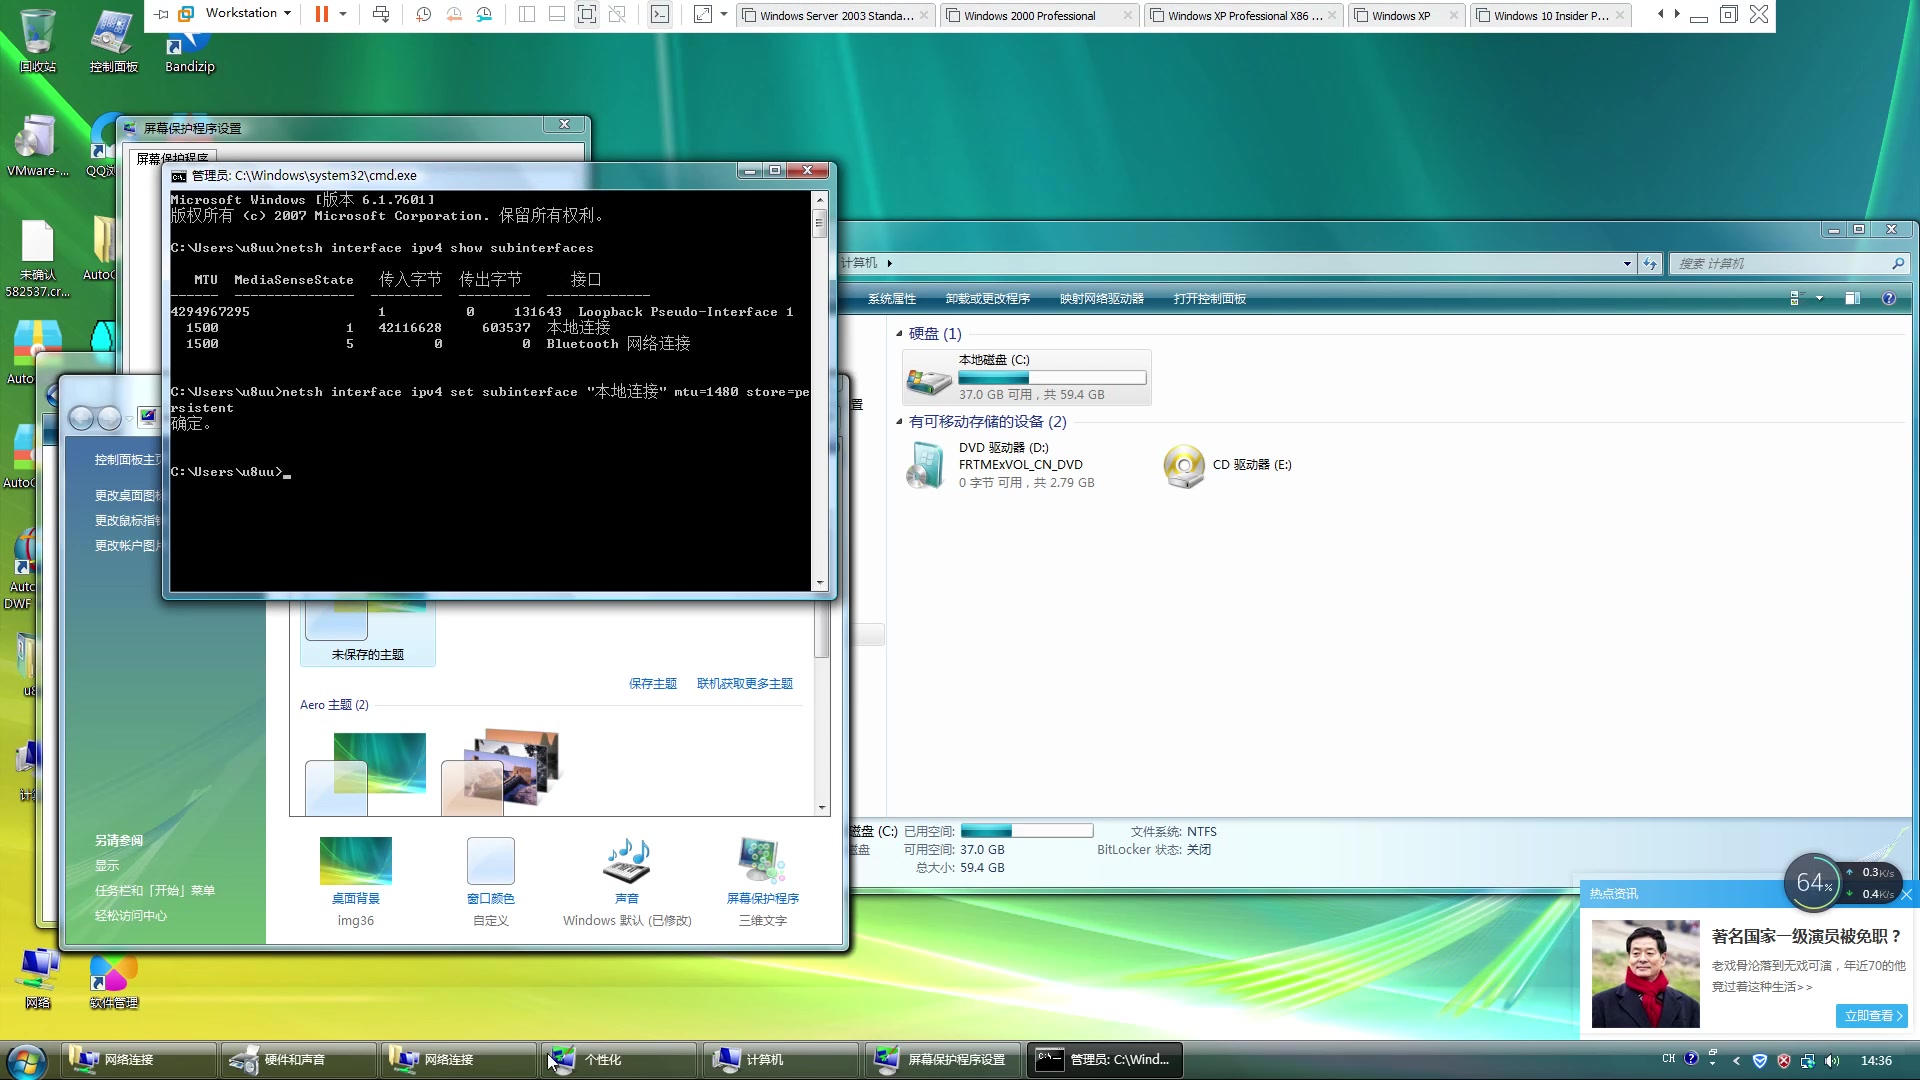Click the Unity mode icon in VMware toolbar
The height and width of the screenshot is (1080, 1920).
tap(617, 14)
